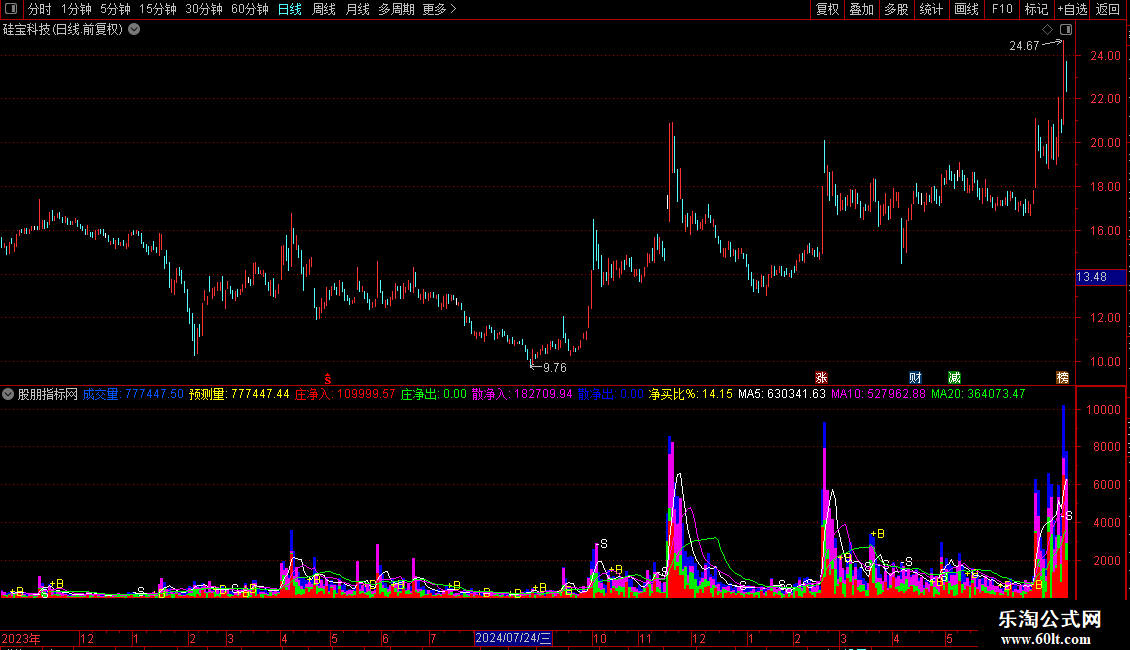The image size is (1130, 650).
Task: Click the MA10 value 527962.88
Action: [896, 394]
